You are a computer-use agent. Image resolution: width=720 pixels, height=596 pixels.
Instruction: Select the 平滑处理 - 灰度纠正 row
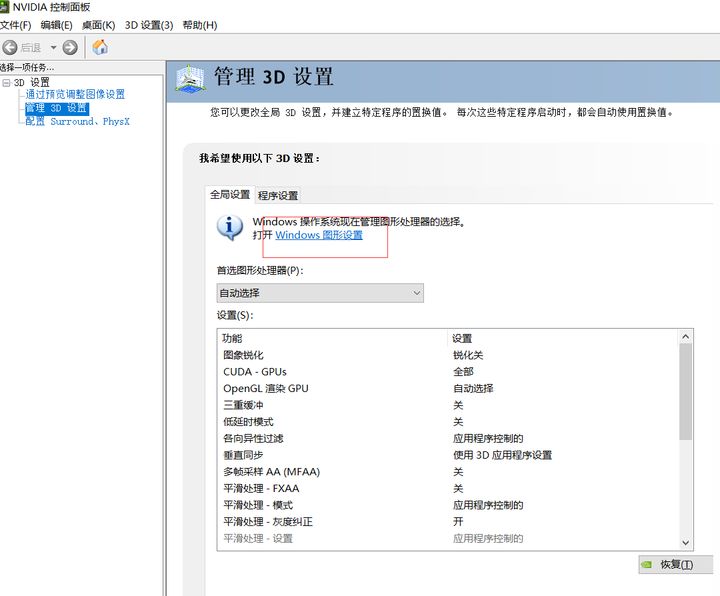tap(448, 522)
